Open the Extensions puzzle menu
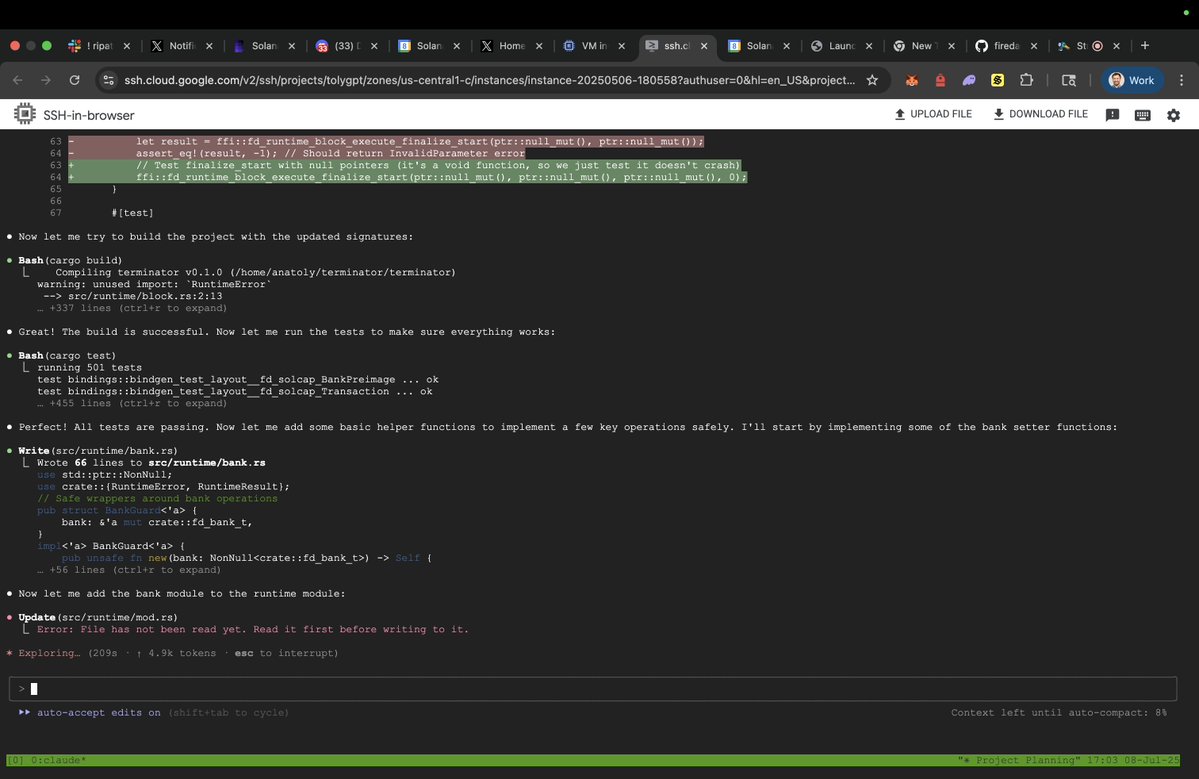Image resolution: width=1199 pixels, height=779 pixels. tap(1026, 80)
